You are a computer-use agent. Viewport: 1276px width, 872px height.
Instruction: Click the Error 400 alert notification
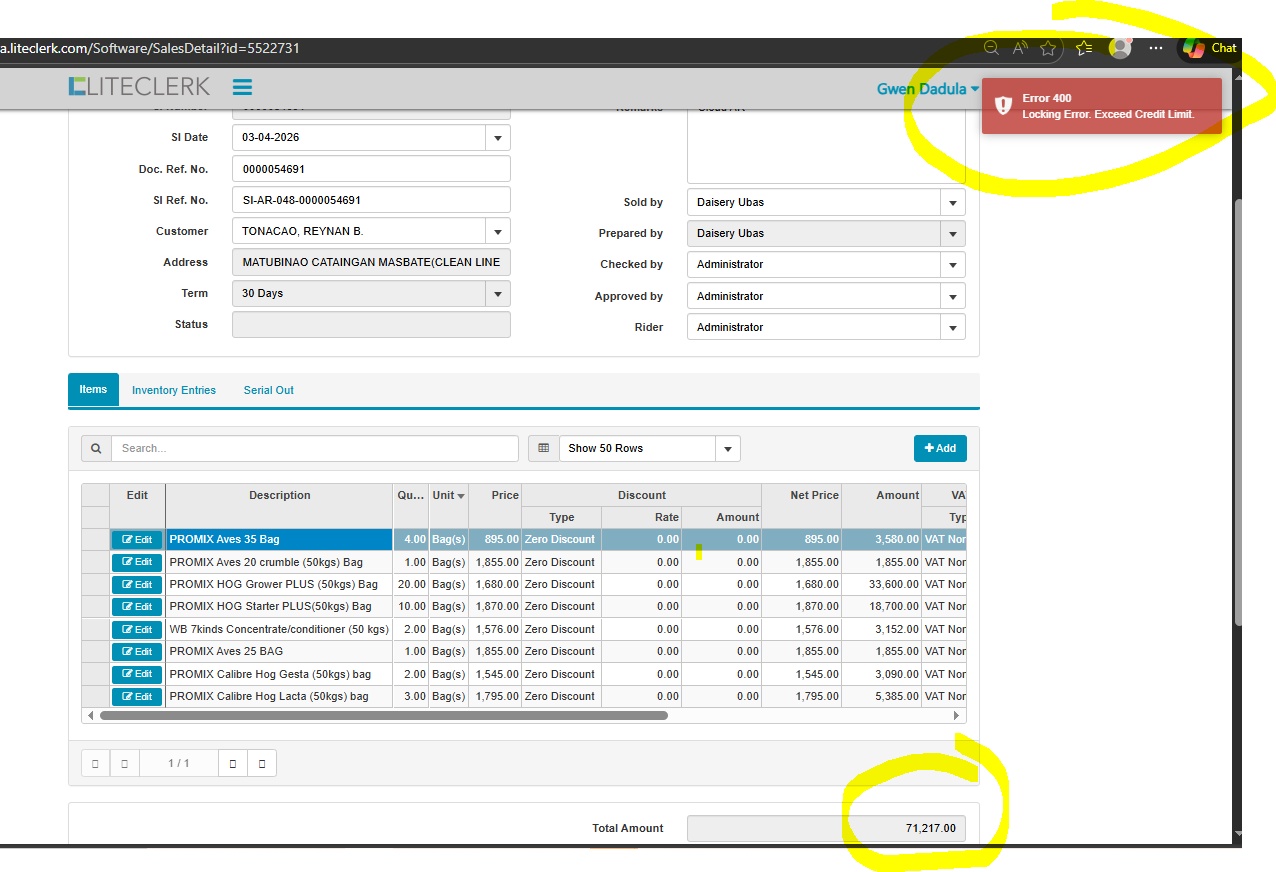[1101, 106]
